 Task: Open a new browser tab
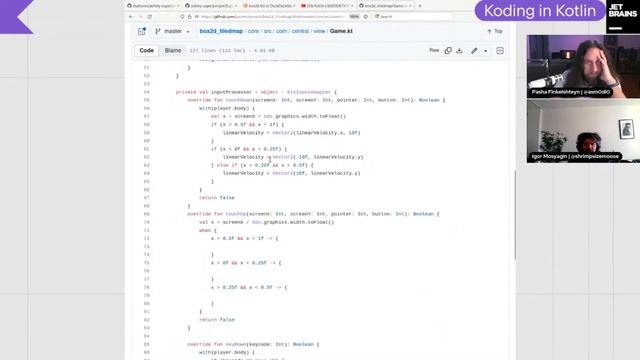pyautogui.click(x=420, y=6)
